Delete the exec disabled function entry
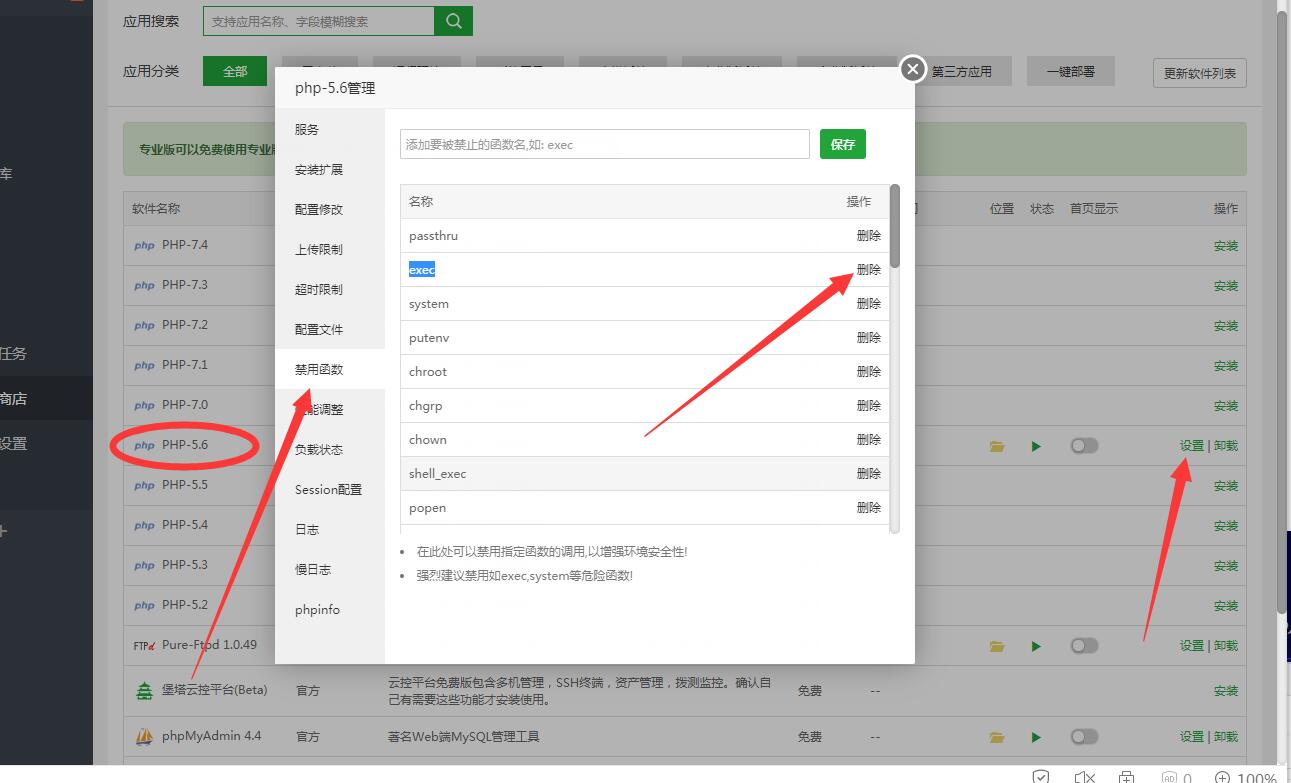The height and width of the screenshot is (783, 1291). pos(868,270)
